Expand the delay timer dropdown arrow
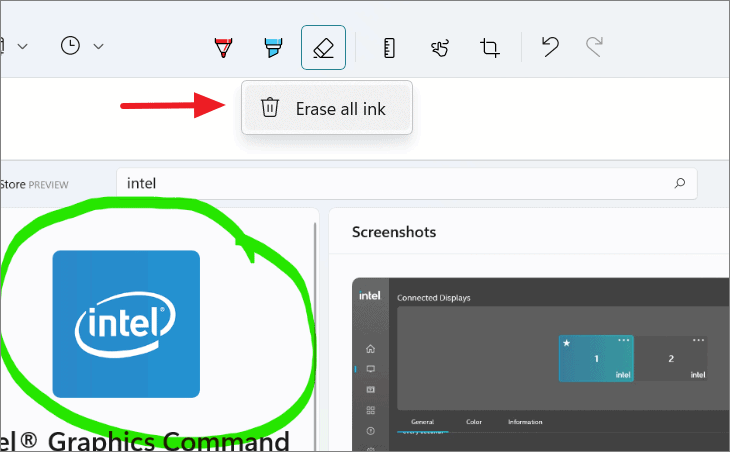 click(x=98, y=46)
